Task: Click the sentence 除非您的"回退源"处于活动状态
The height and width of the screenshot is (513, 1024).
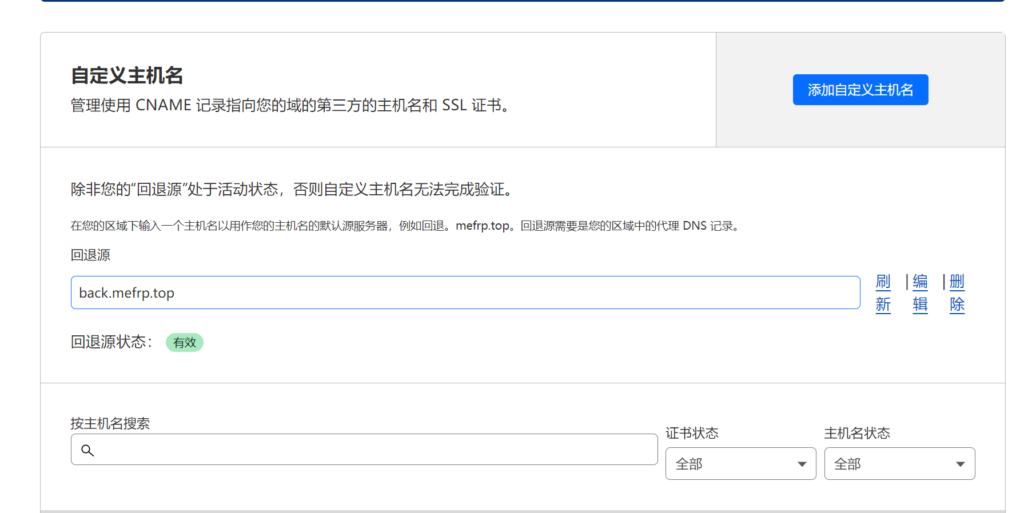Action: [x=175, y=190]
